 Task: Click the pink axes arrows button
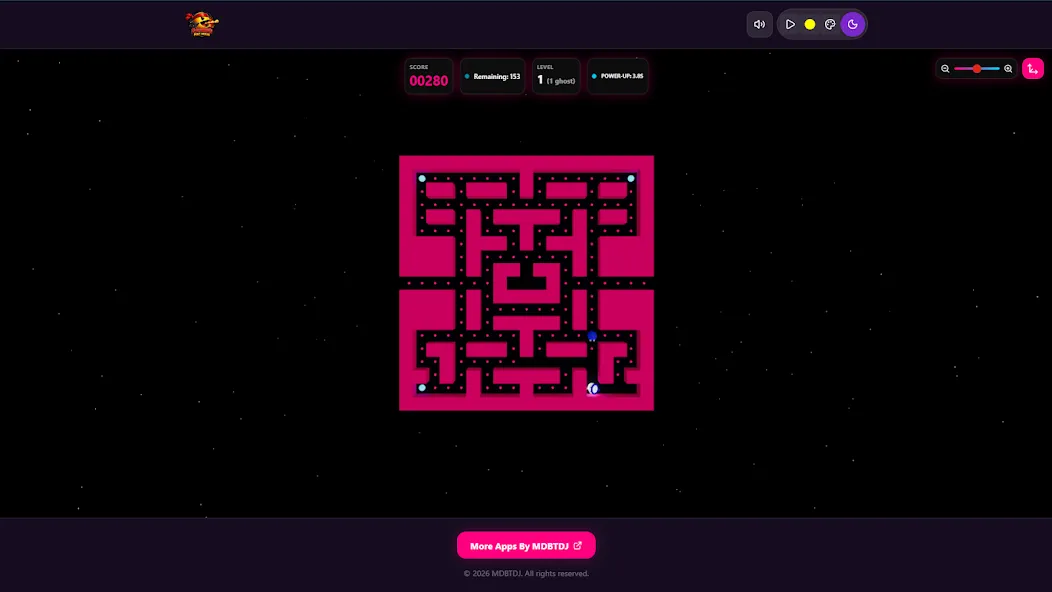[1033, 68]
